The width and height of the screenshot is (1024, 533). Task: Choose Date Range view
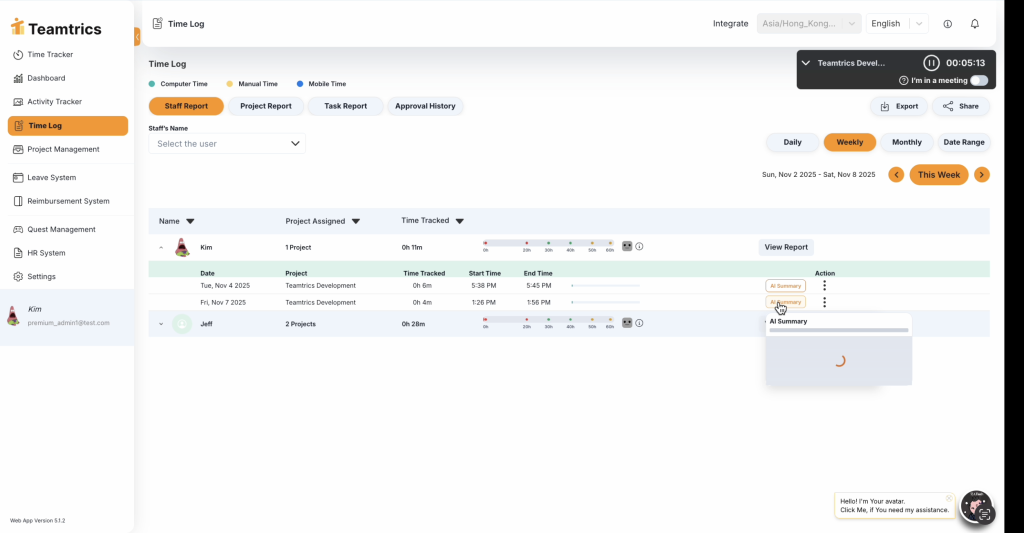click(x=963, y=142)
